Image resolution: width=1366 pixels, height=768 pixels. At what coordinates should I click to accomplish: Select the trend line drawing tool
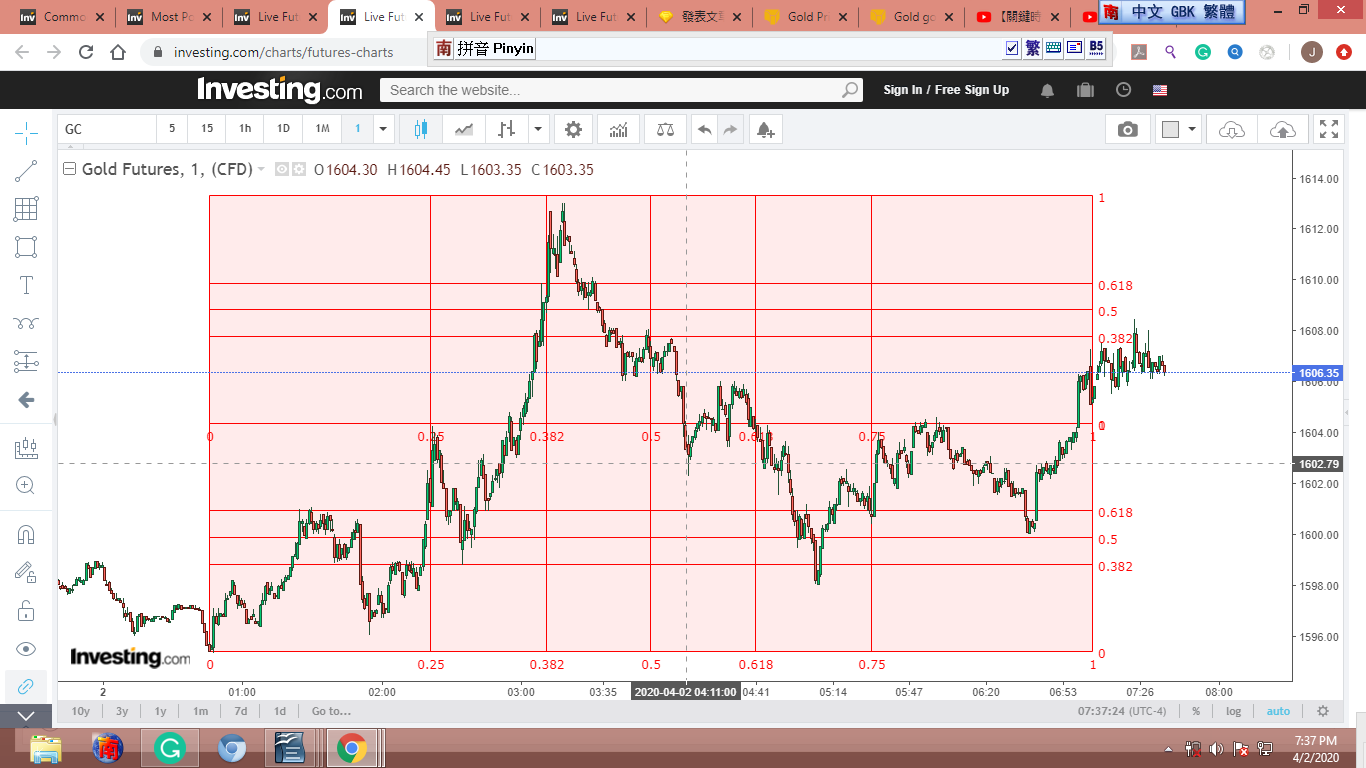click(x=26, y=171)
